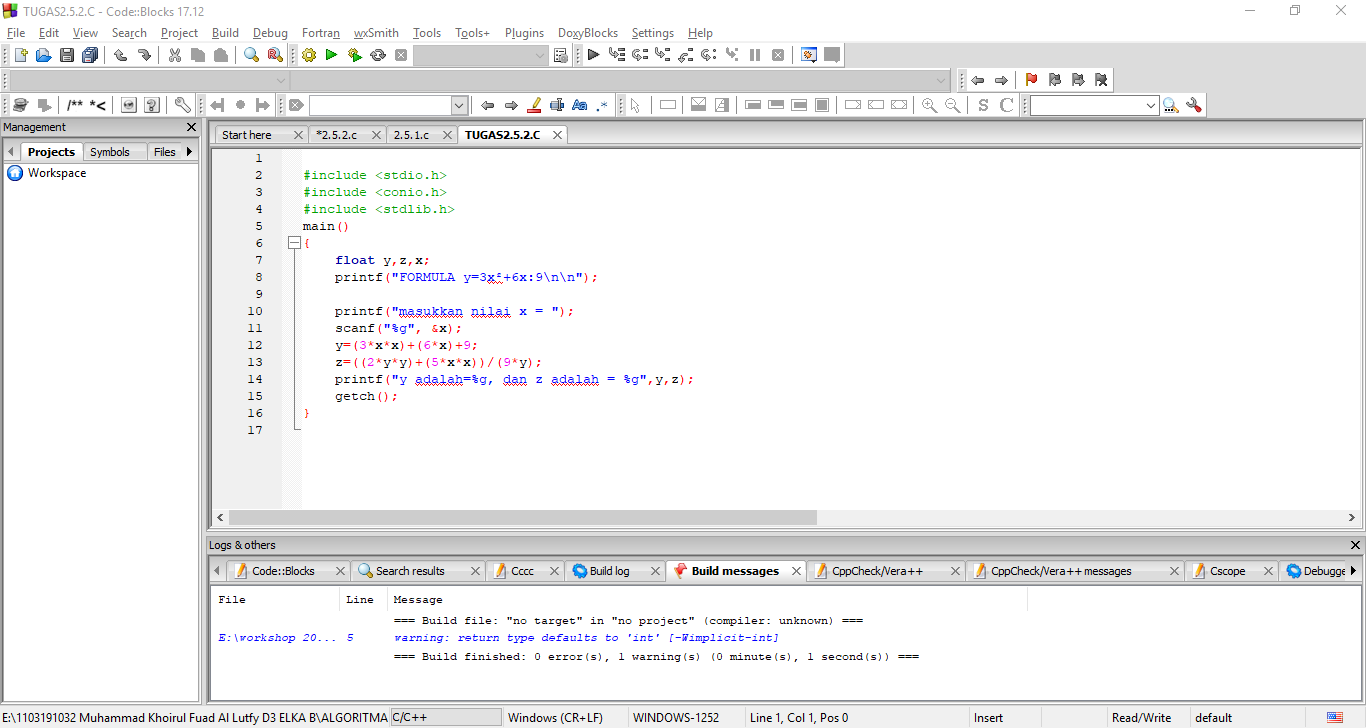1366x728 pixels.
Task: Show more Management tabs with right arrow
Action: coord(189,152)
